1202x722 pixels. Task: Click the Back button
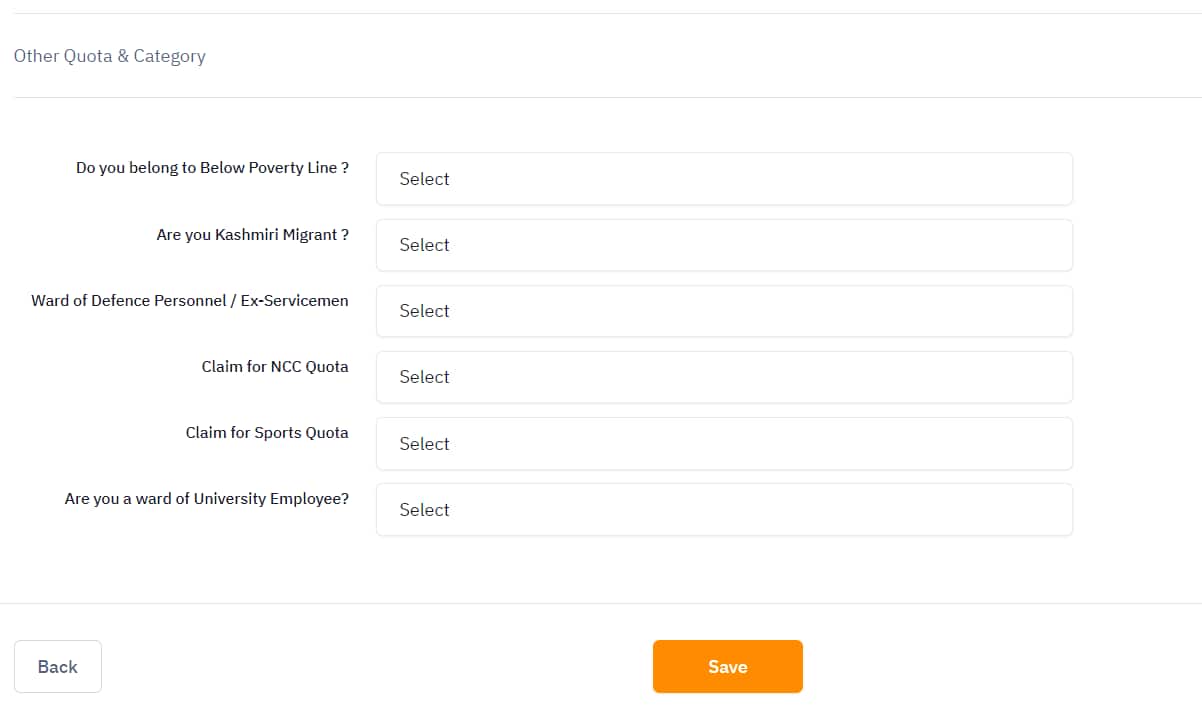[57, 666]
